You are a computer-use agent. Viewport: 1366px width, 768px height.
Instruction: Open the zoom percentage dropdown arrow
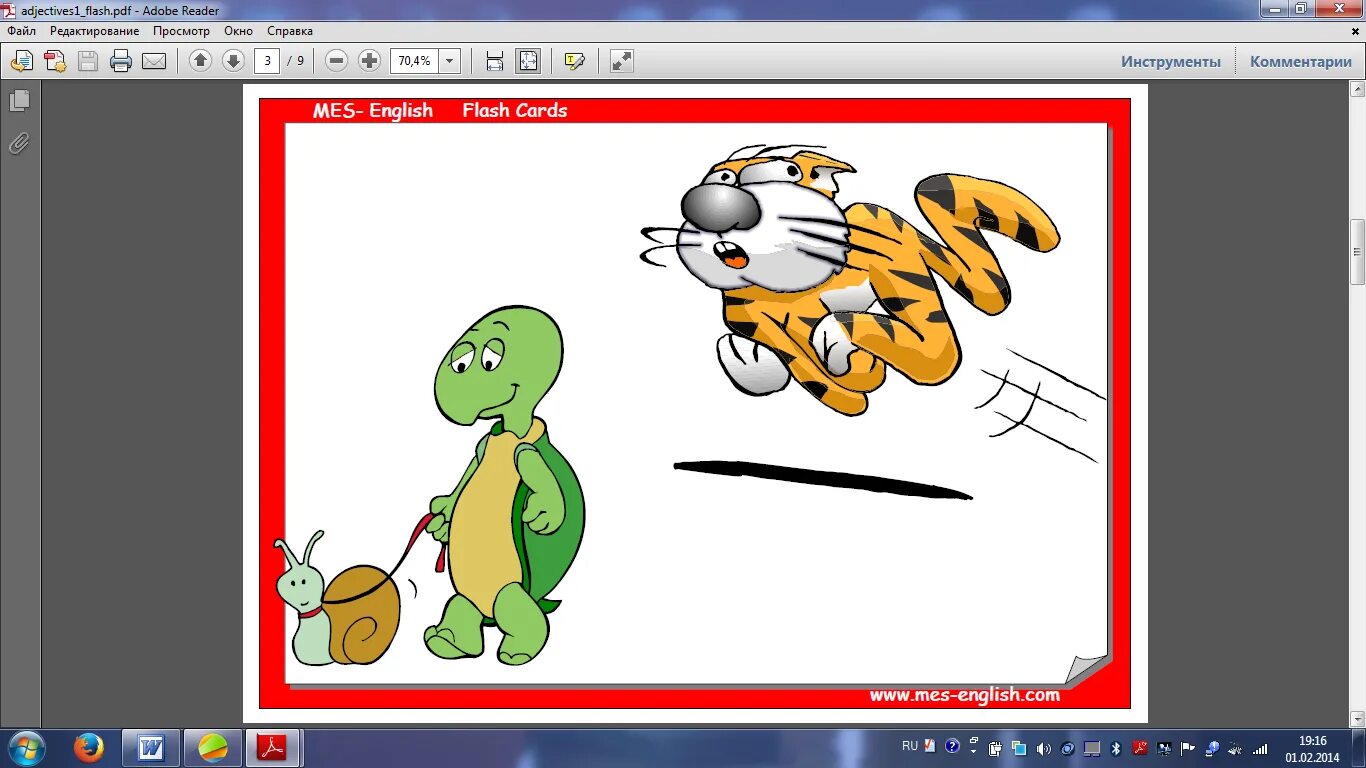tap(450, 61)
